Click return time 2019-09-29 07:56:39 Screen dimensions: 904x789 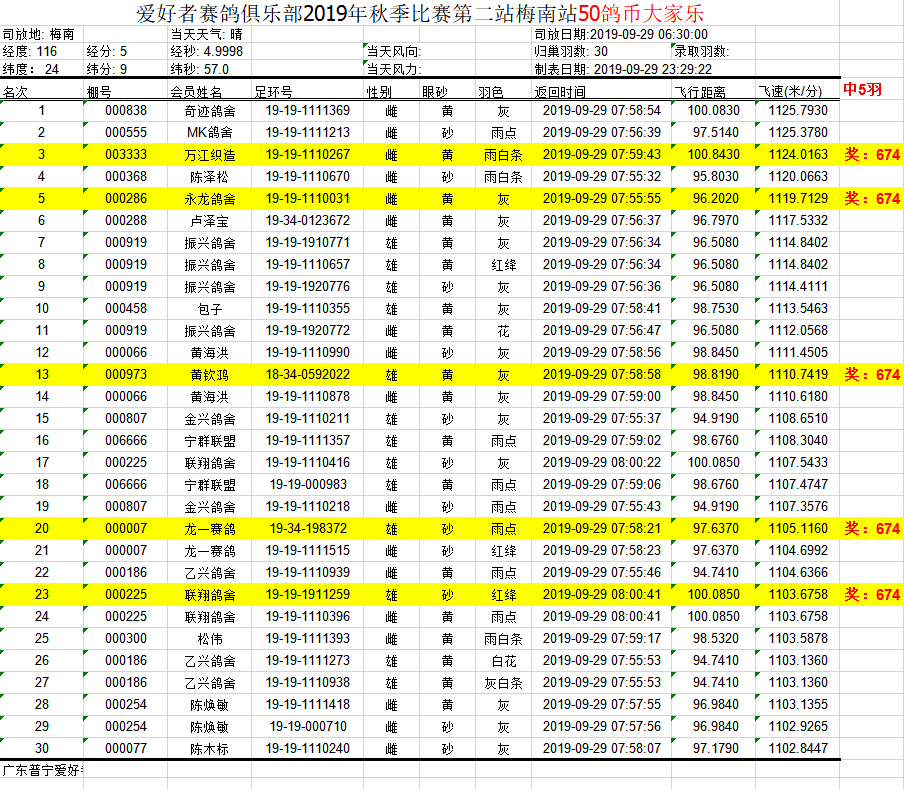pos(602,133)
